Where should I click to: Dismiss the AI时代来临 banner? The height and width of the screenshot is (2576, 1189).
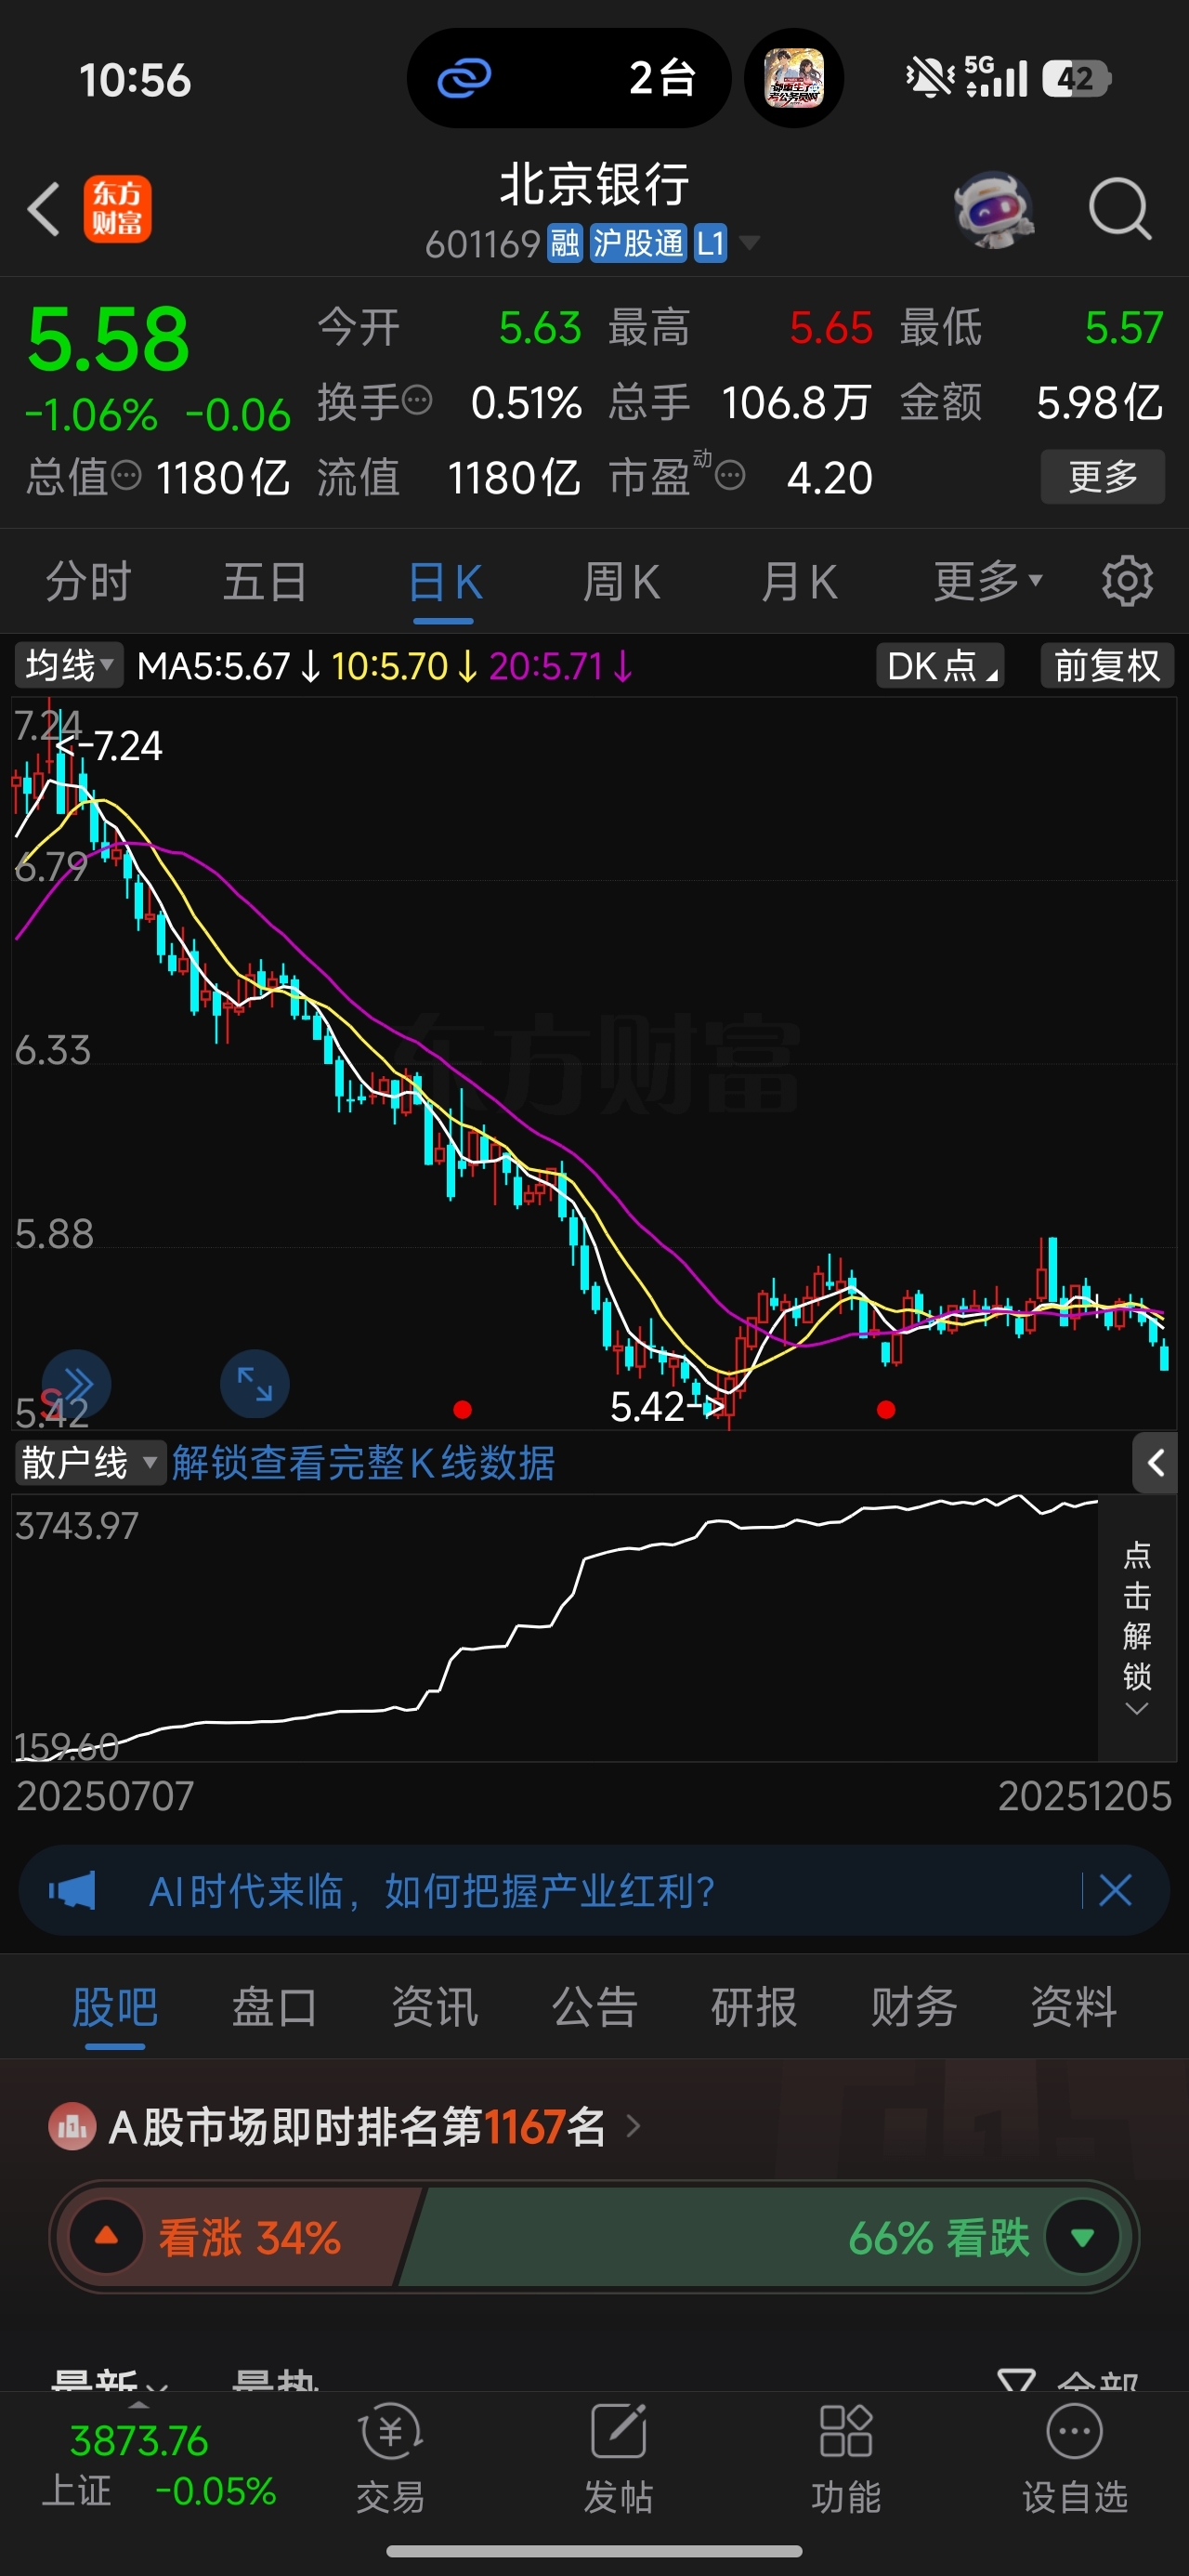1115,1891
